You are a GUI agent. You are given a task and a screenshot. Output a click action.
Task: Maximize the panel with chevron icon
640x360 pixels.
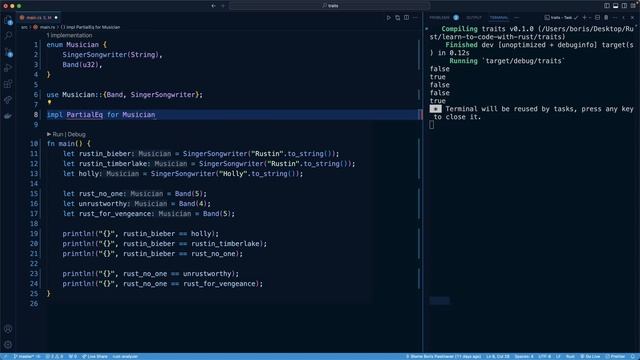[624, 18]
